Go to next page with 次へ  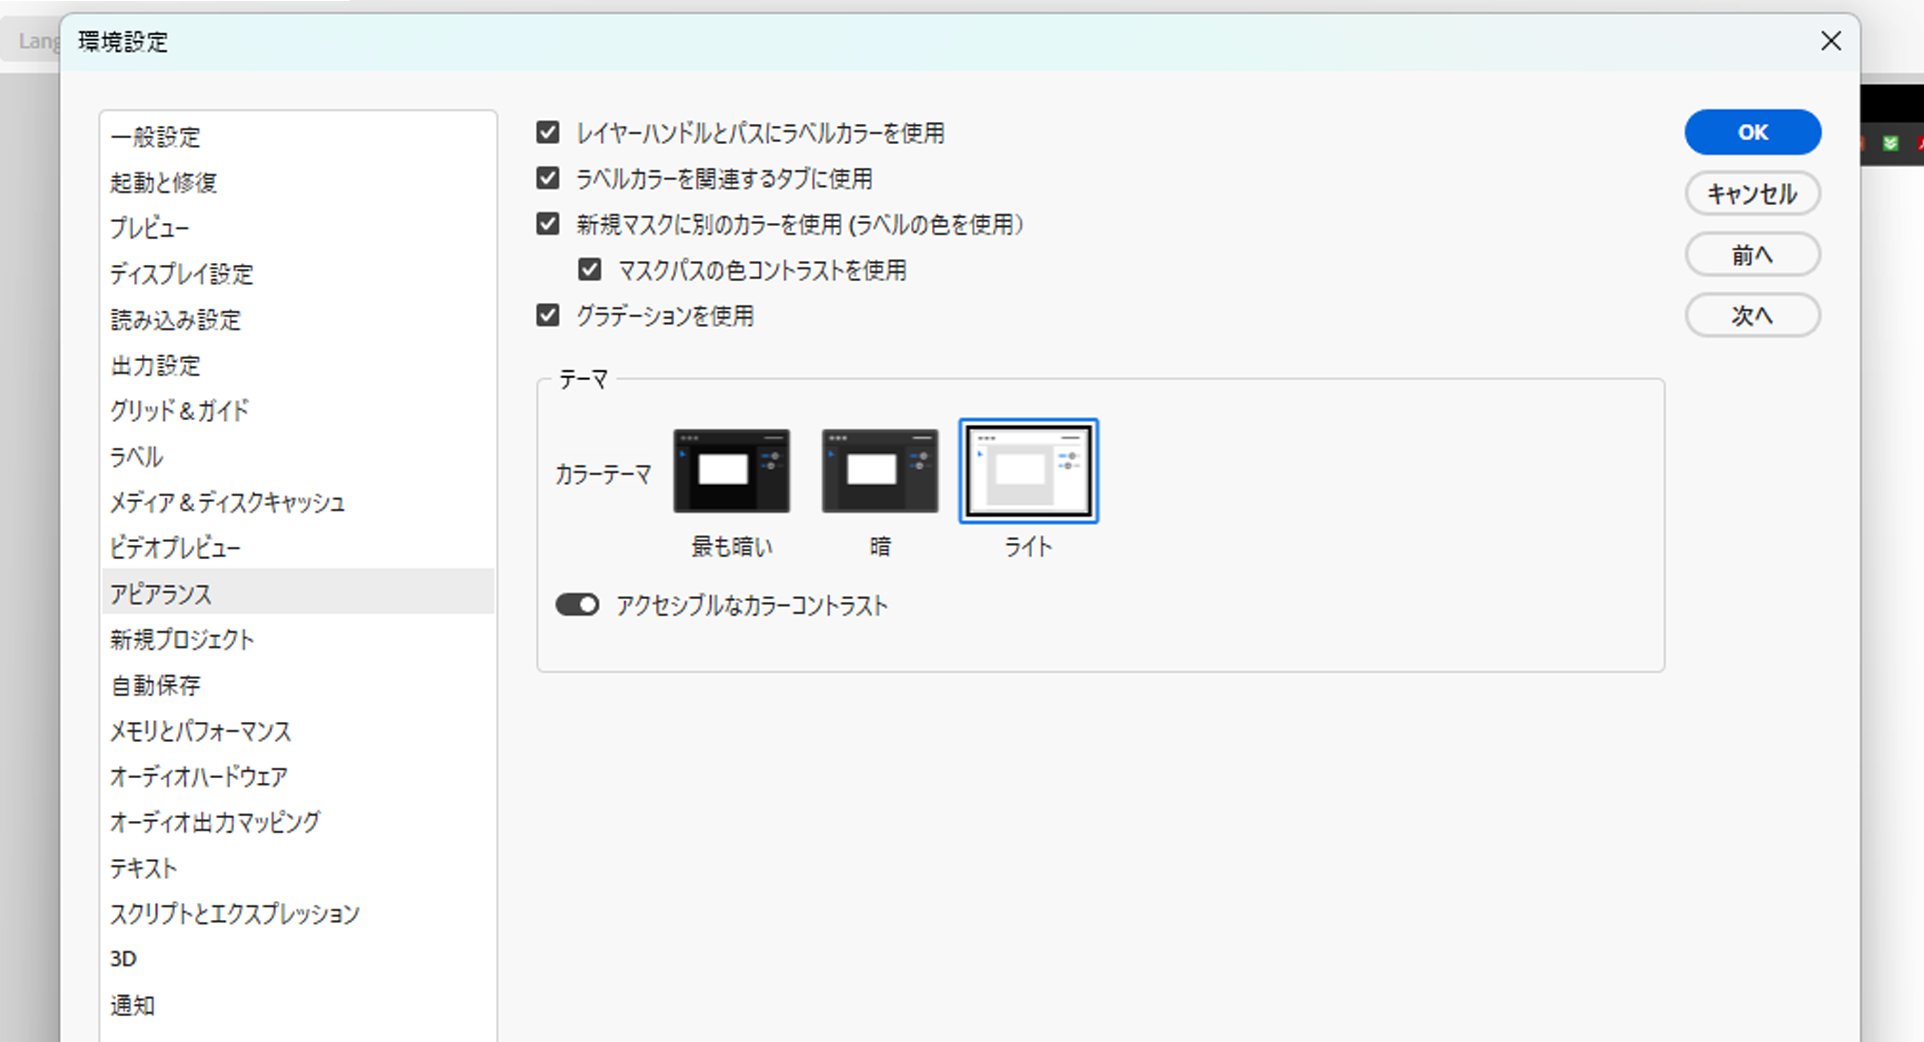pos(1753,316)
